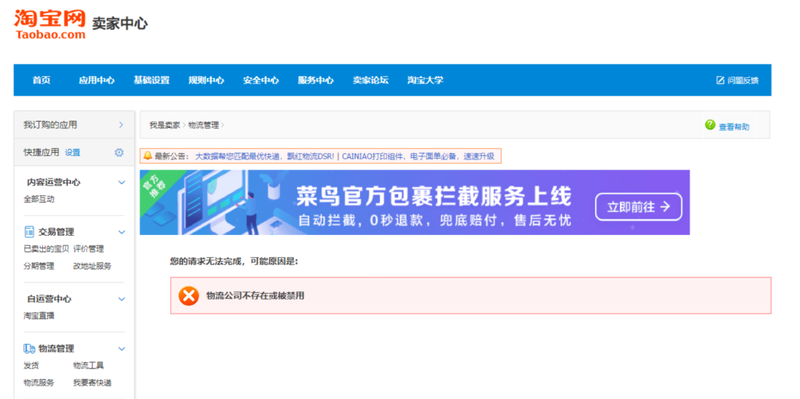
Task: Collapse the 自运营中心 section chevron
Action: coord(121,299)
